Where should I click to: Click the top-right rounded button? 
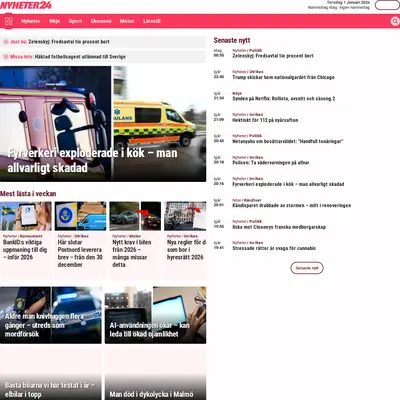pos(387,5)
